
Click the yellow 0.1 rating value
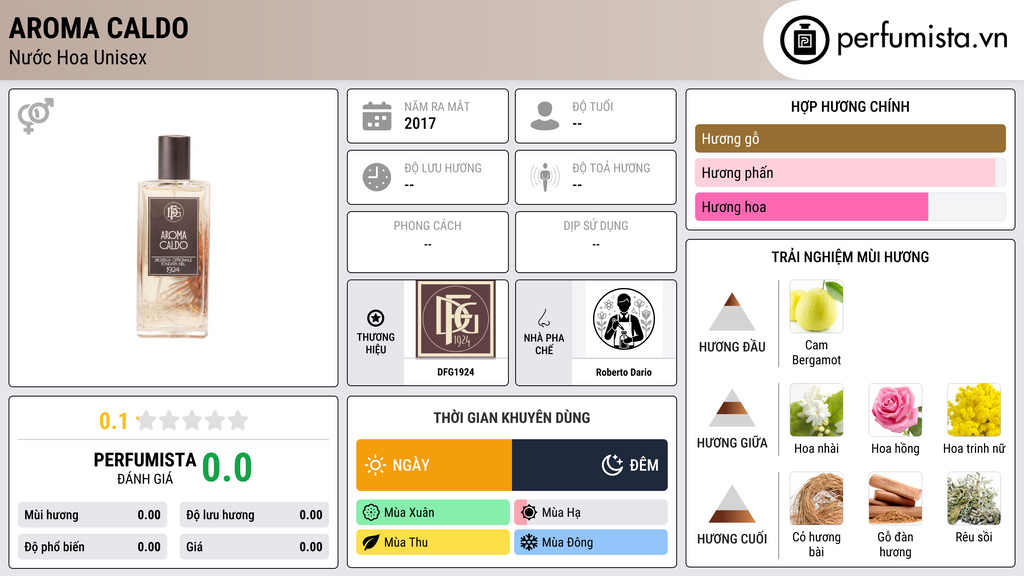point(113,421)
